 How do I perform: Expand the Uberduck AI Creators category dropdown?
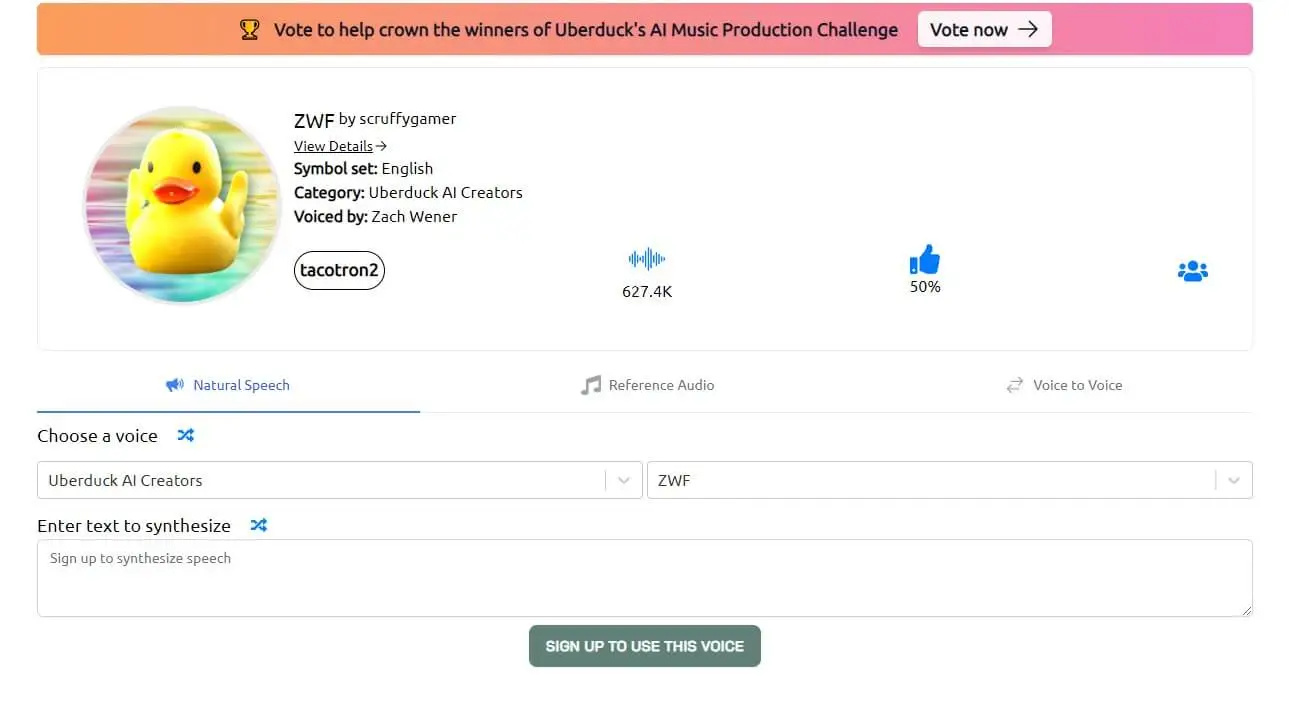624,480
